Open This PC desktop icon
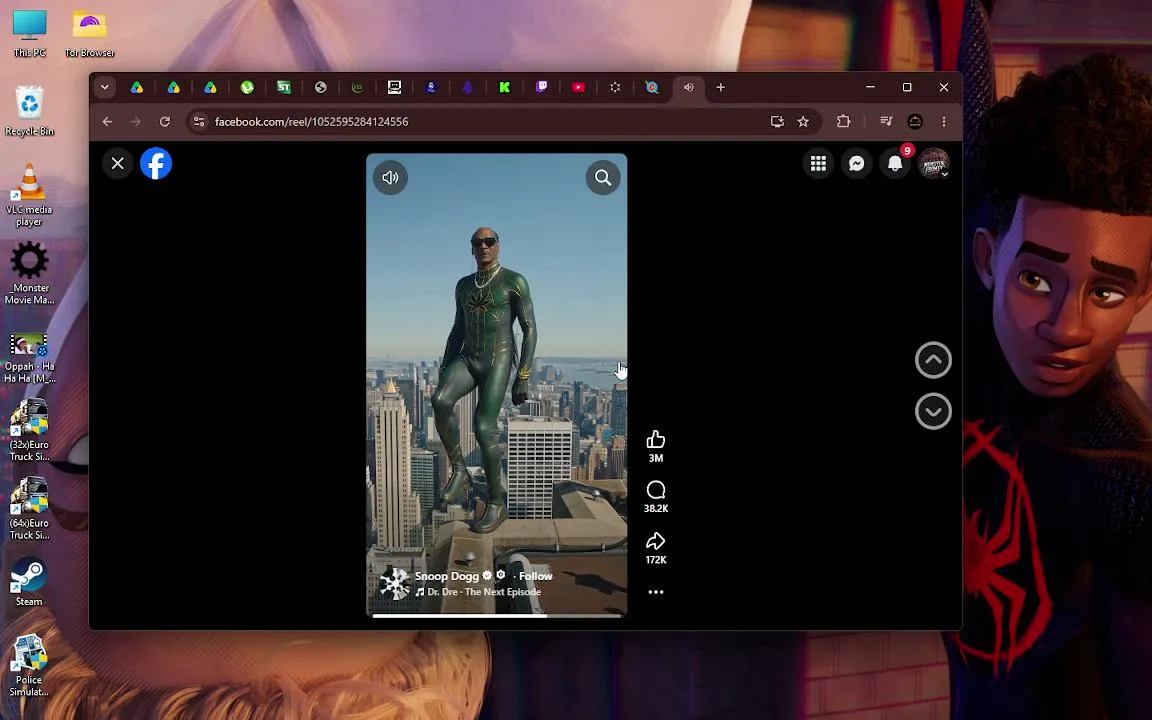 [29, 34]
